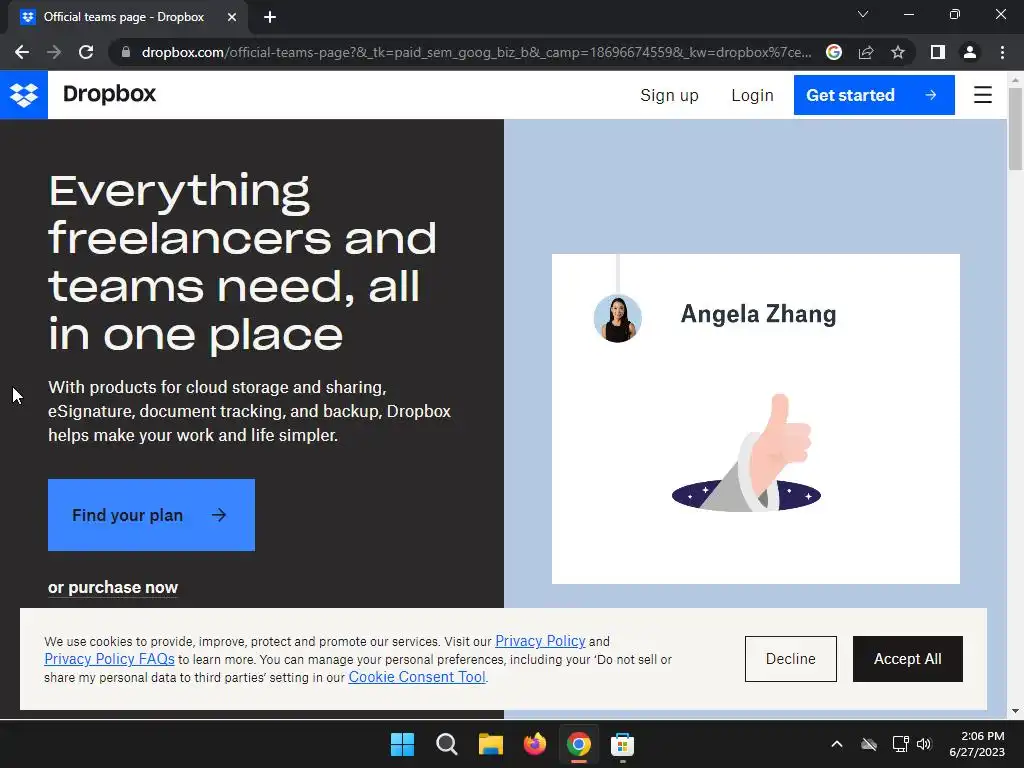Open Firefox from the taskbar
Image resolution: width=1024 pixels, height=768 pixels.
pyautogui.click(x=534, y=744)
